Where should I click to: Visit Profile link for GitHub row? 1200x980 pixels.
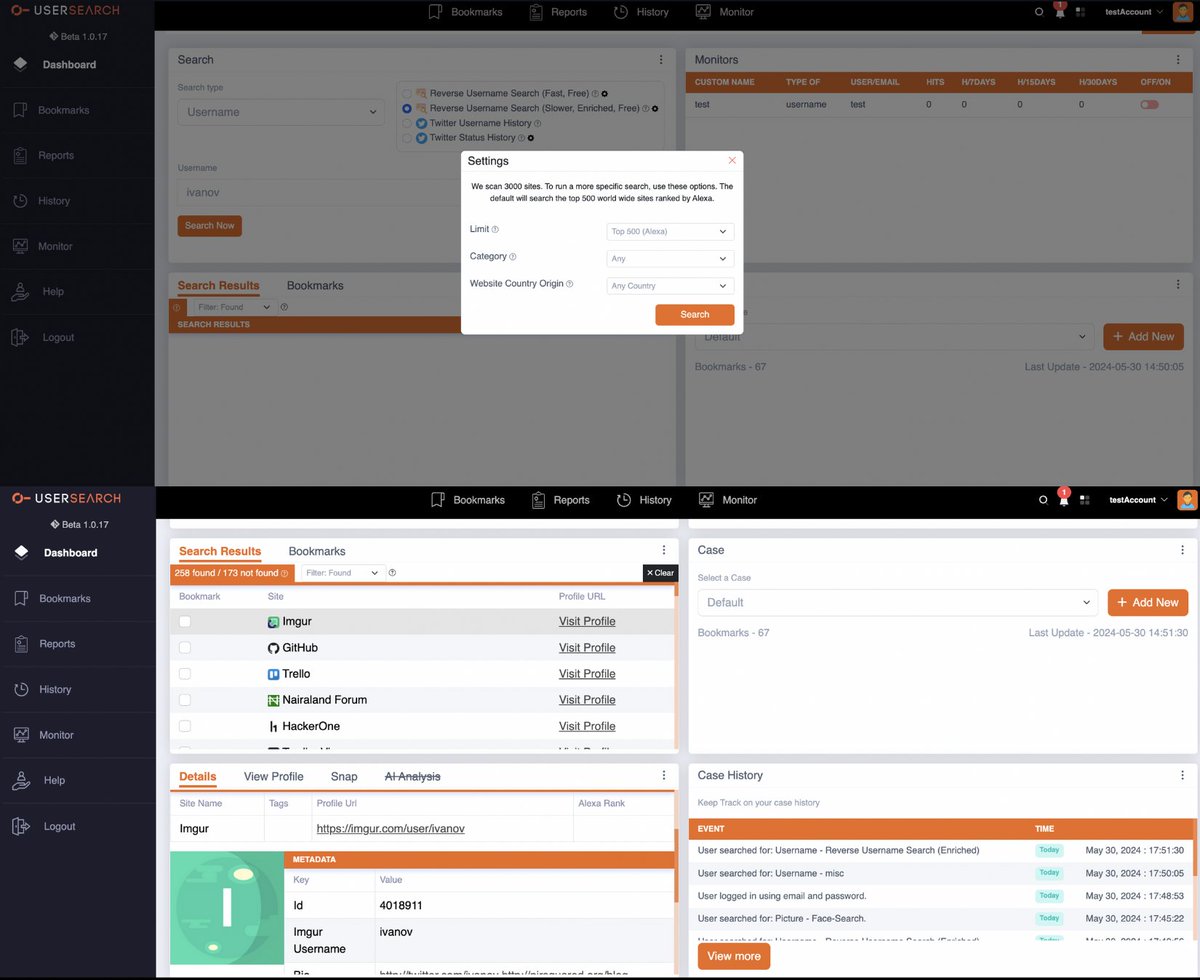[x=587, y=648]
